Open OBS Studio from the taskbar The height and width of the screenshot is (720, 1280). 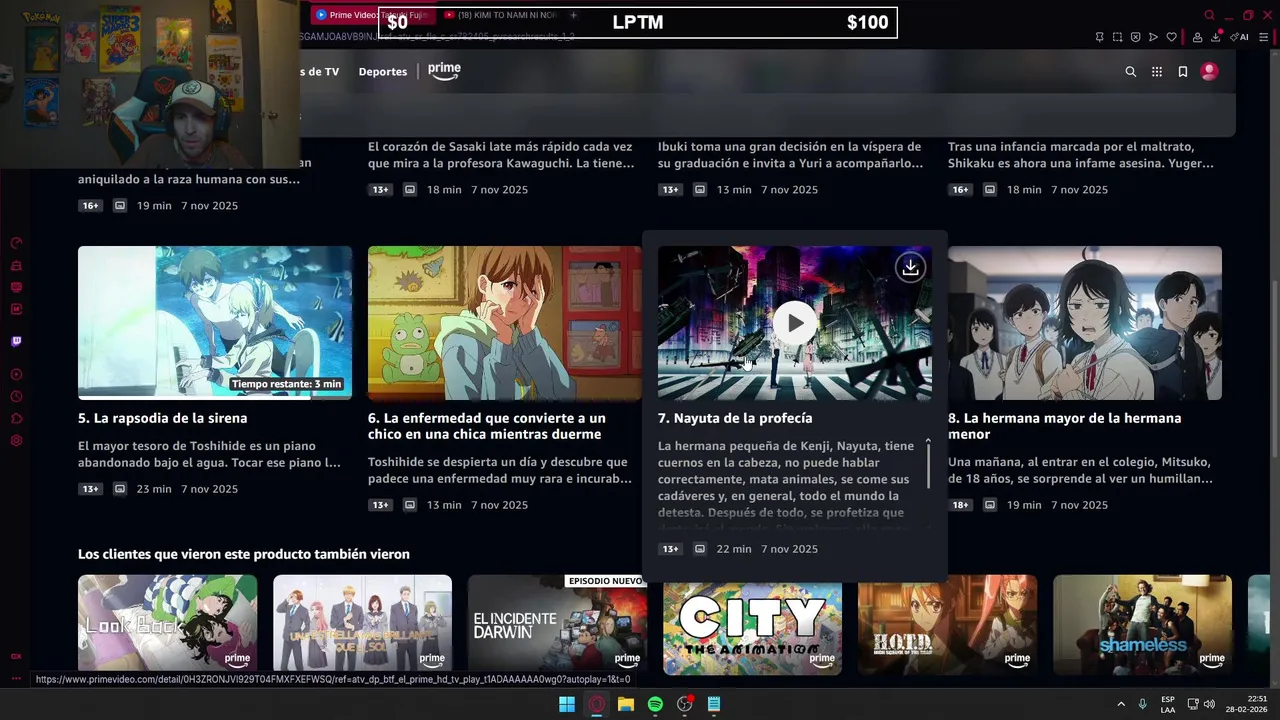pos(685,704)
